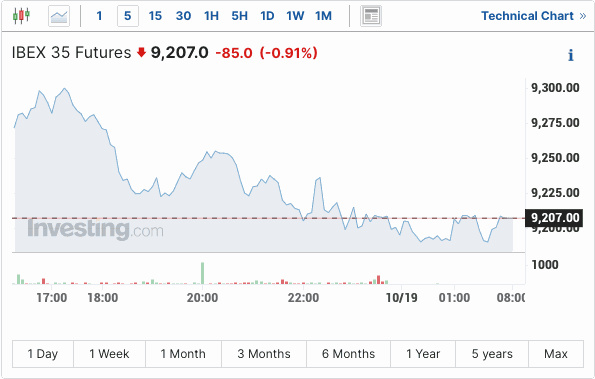Select the 5H interval

[239, 16]
